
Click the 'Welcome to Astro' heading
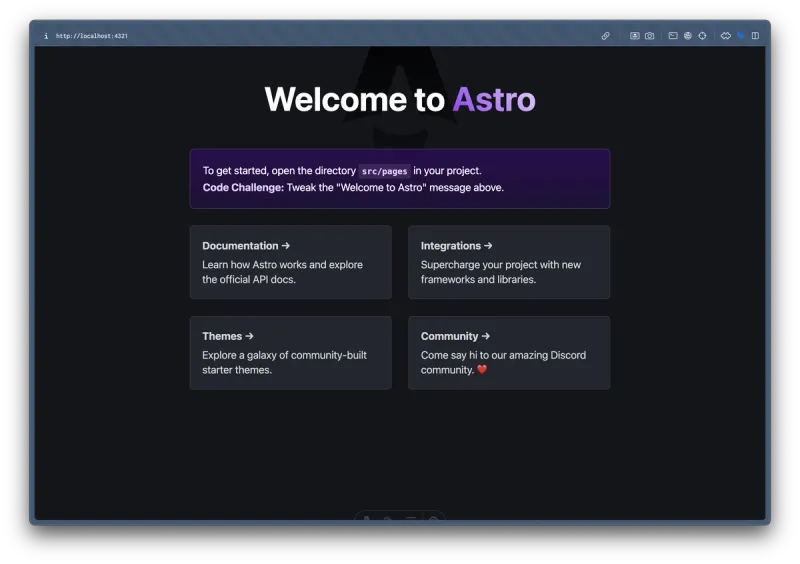point(399,99)
